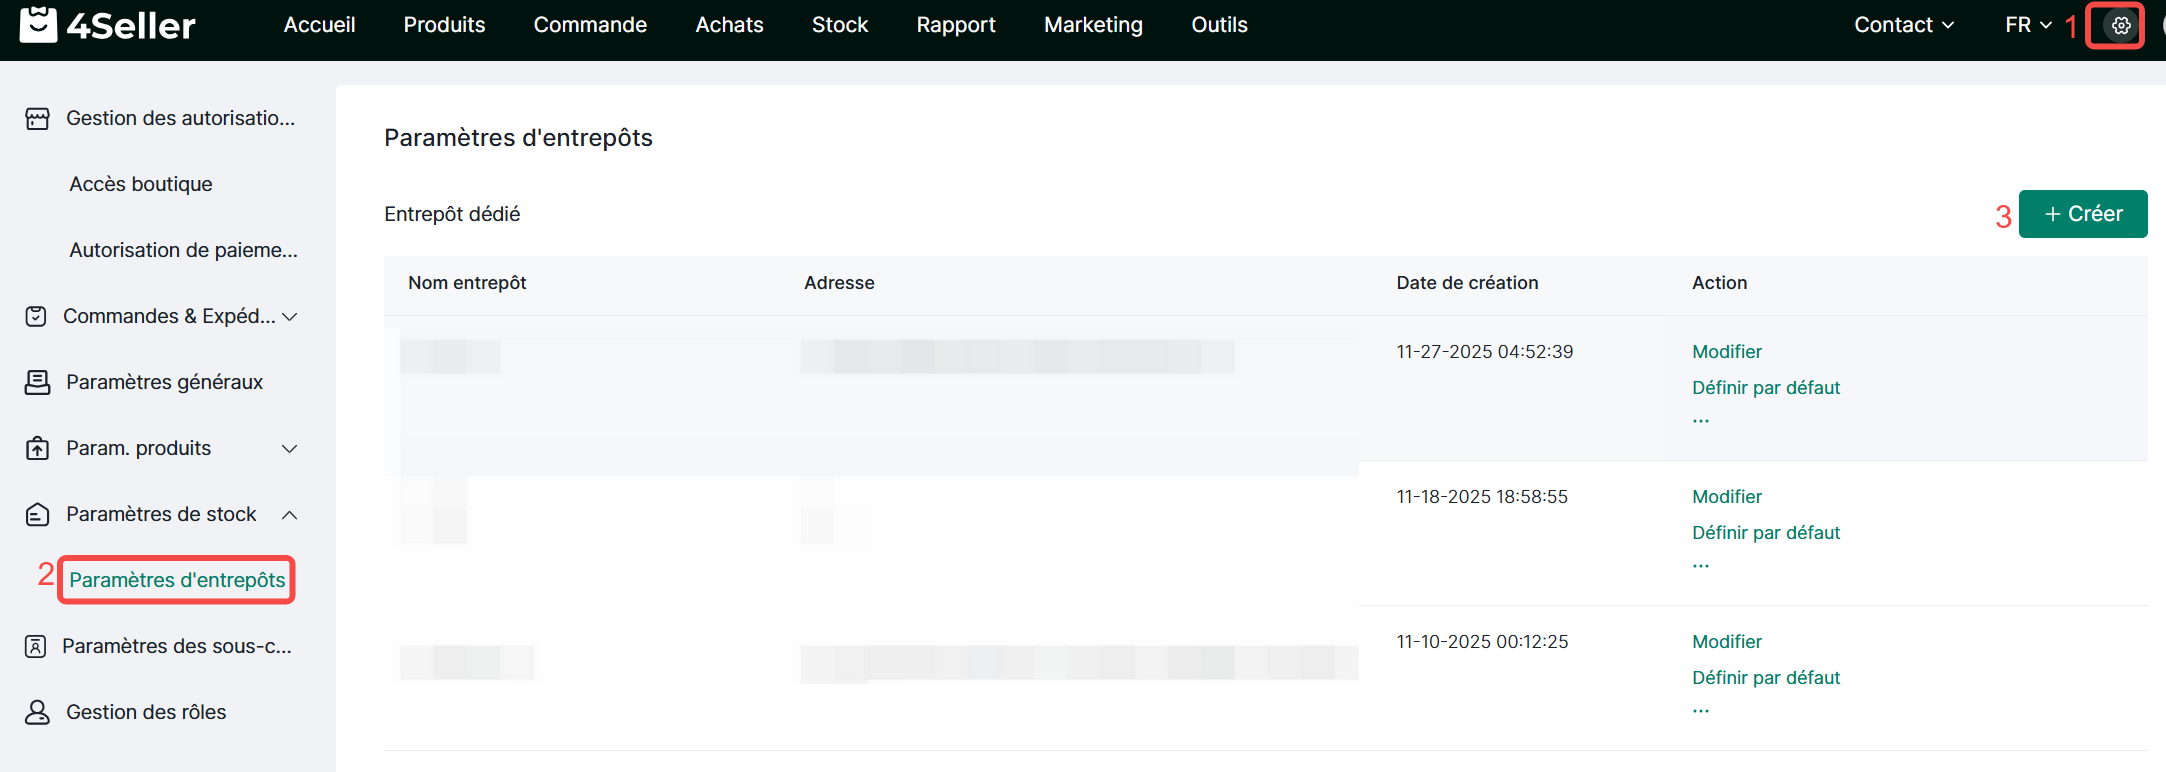Click the Param. produits box icon

37,449
